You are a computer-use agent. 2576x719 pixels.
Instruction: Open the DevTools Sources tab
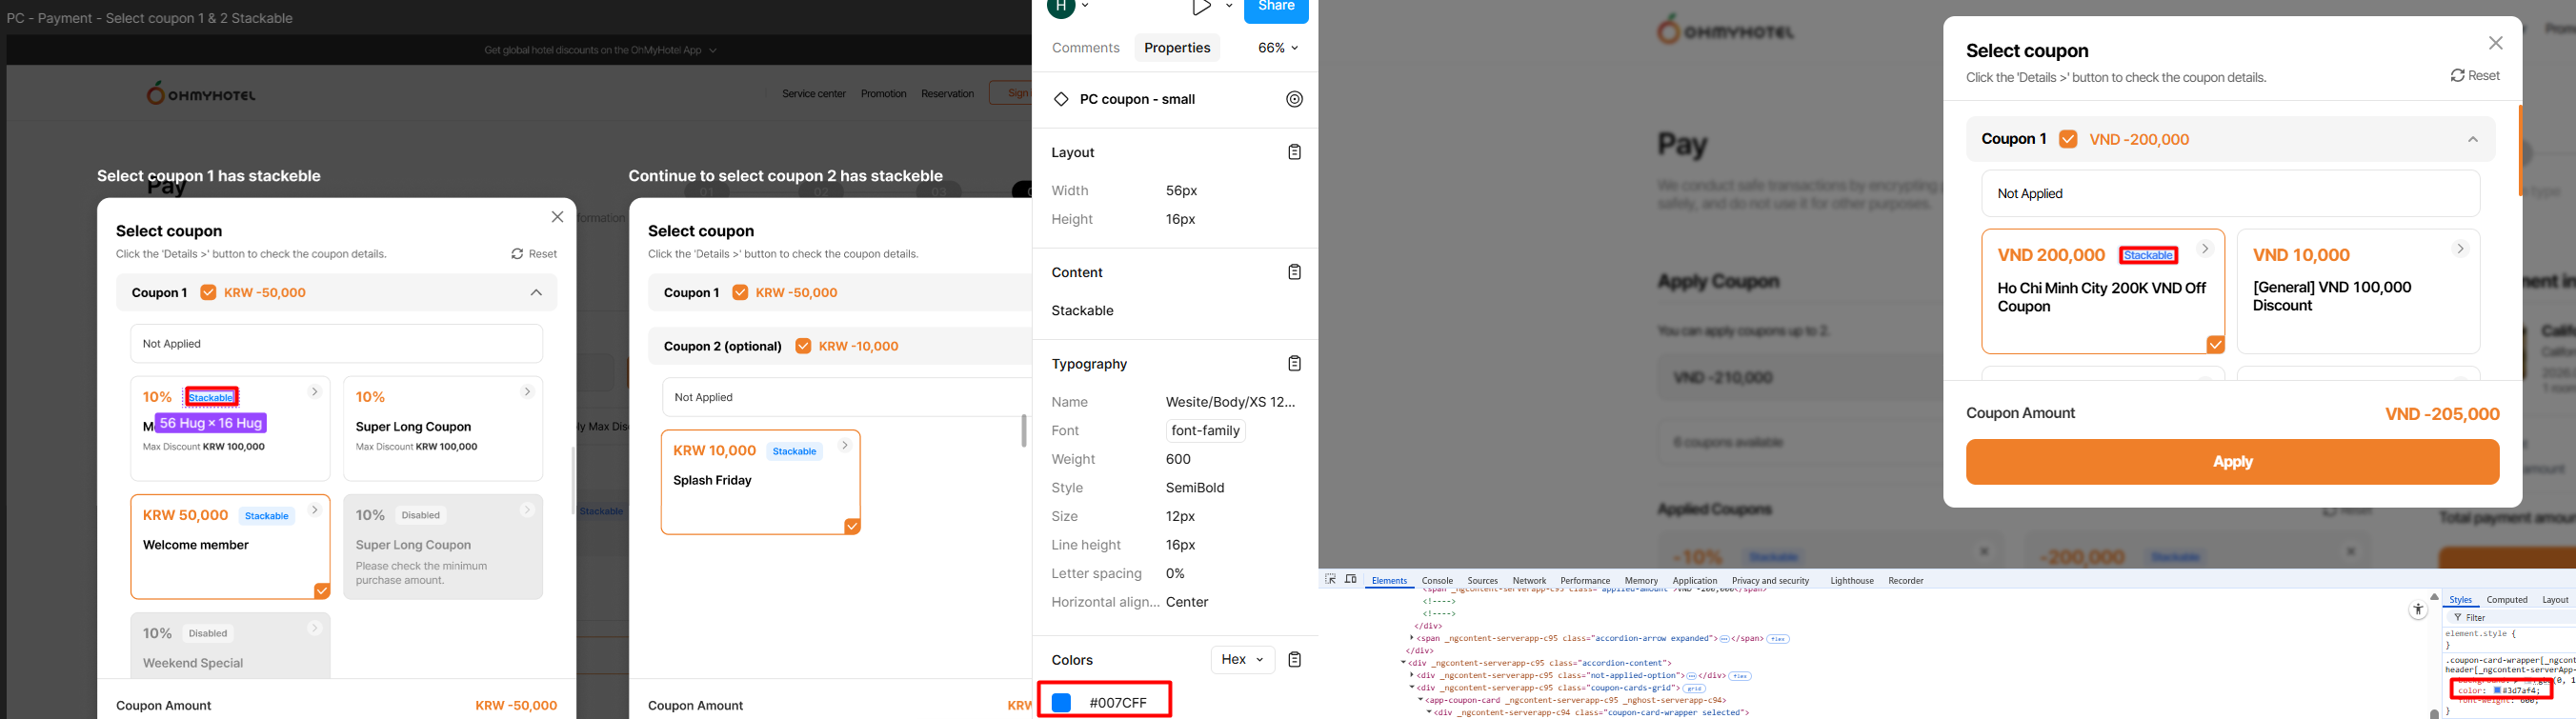click(x=1483, y=581)
